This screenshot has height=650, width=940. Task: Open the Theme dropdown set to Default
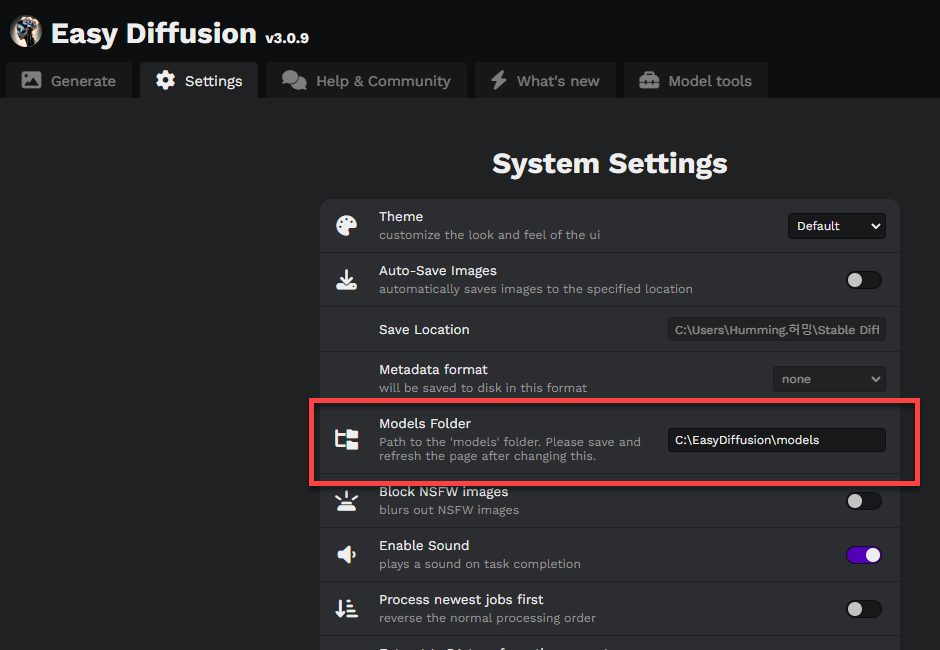(x=837, y=226)
